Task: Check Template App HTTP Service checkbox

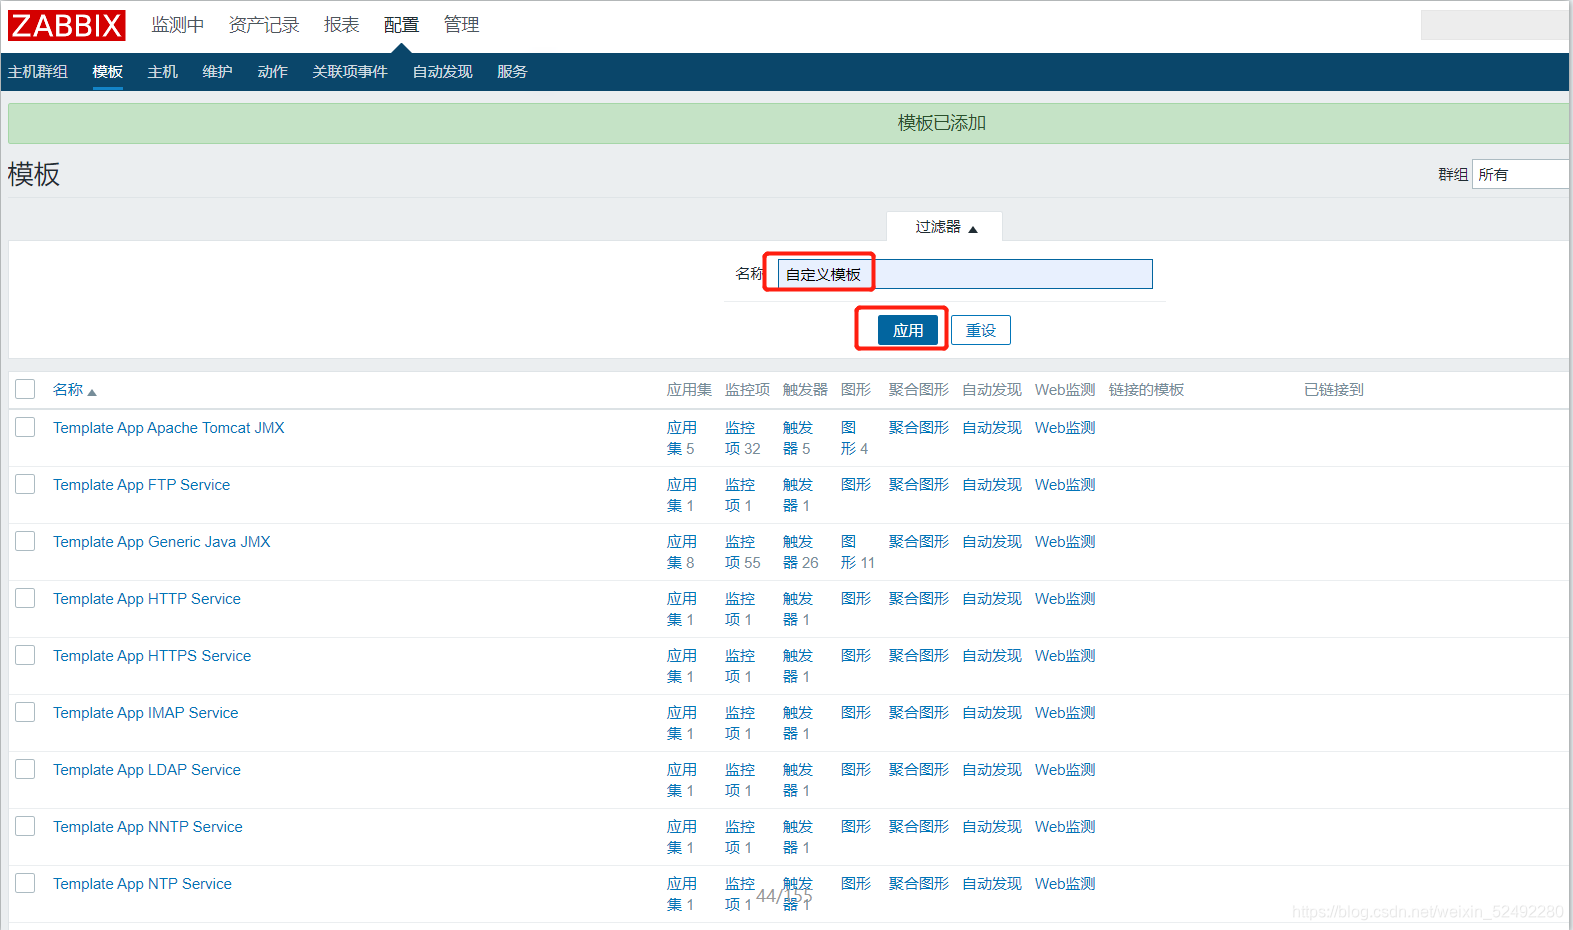Action: click(25, 598)
